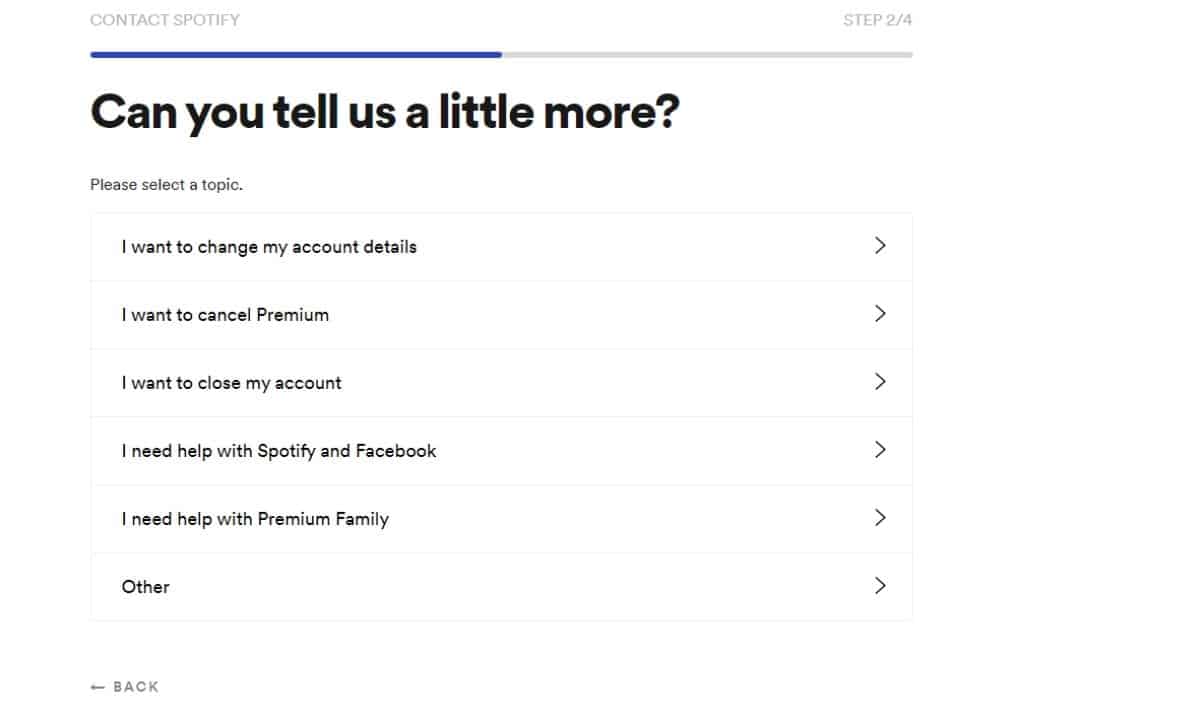Open 'I need help with Spotify and Facebook'

(279, 451)
